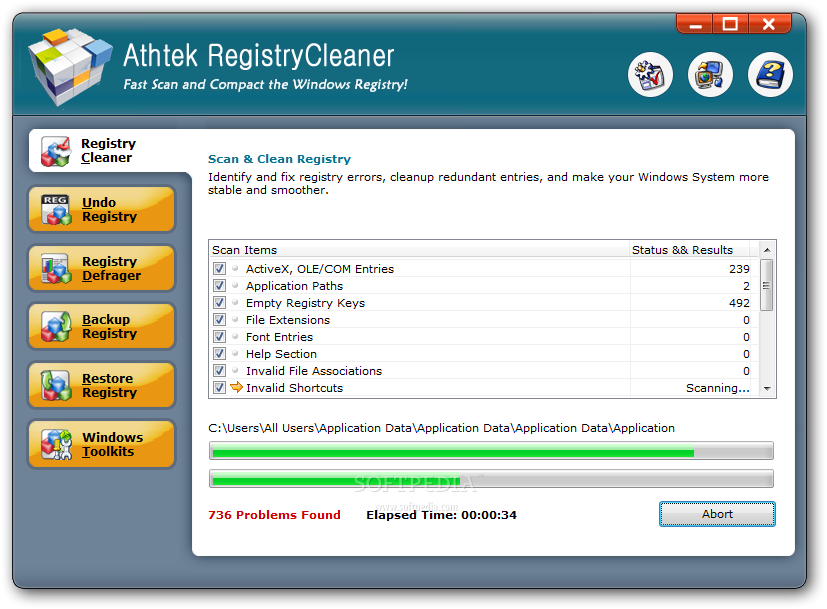The image size is (827, 609).
Task: Maximize the RegistryCleaner window
Action: point(730,24)
